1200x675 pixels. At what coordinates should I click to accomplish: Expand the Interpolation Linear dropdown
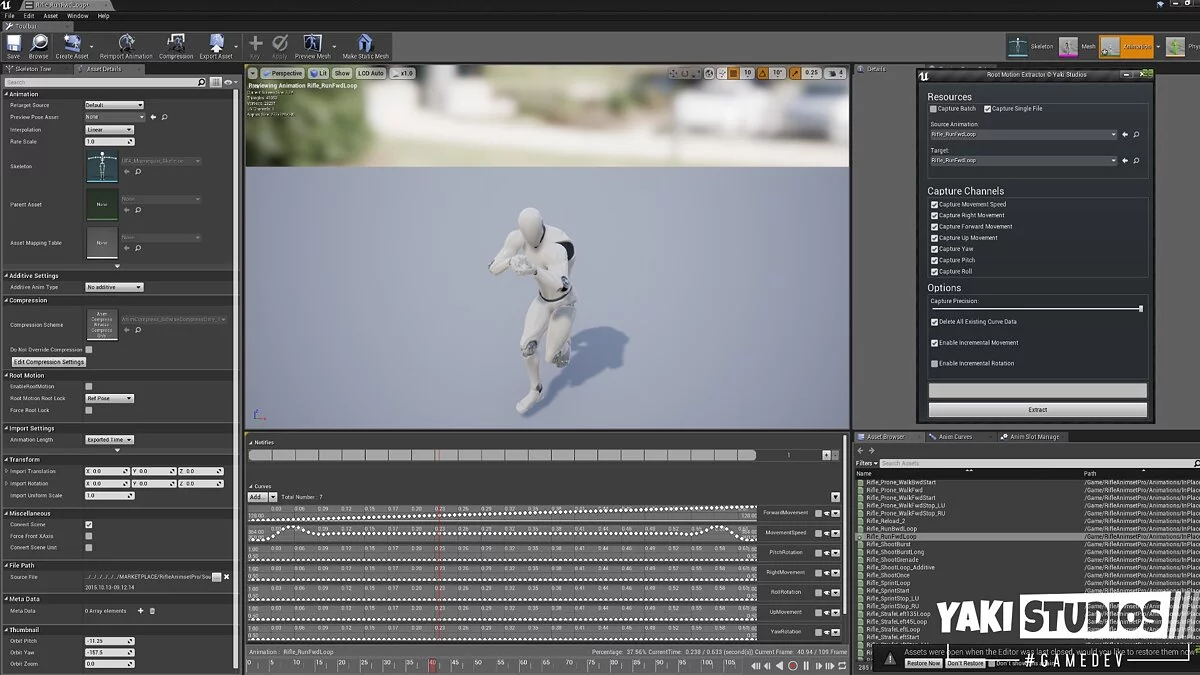coord(109,130)
